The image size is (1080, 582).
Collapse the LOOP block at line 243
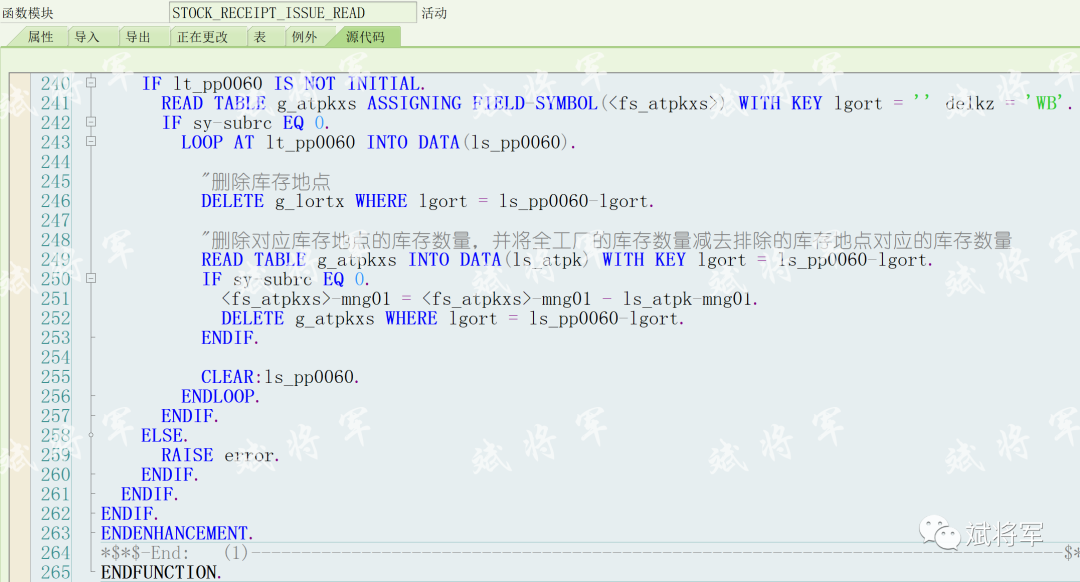91,141
